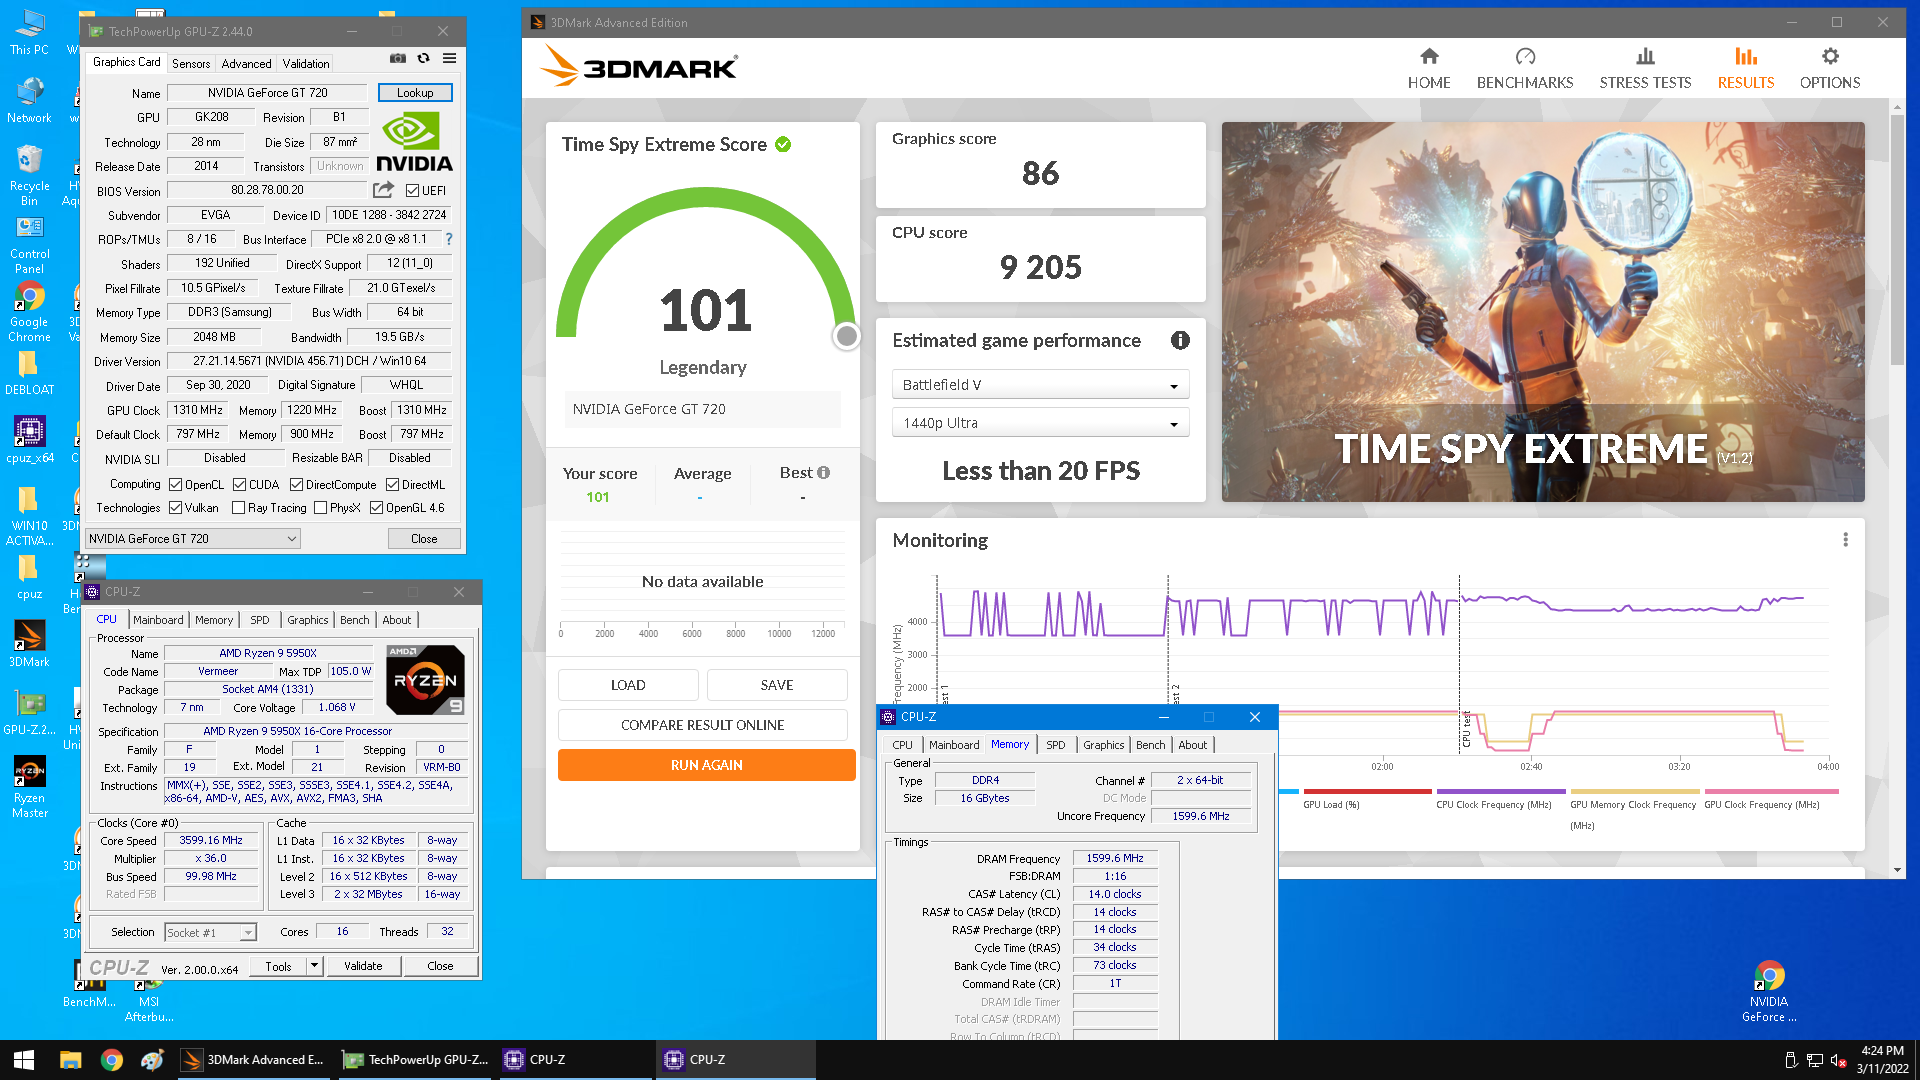The width and height of the screenshot is (1920, 1080).
Task: Click Validate in the CPU-Z window
Action: pos(363,966)
